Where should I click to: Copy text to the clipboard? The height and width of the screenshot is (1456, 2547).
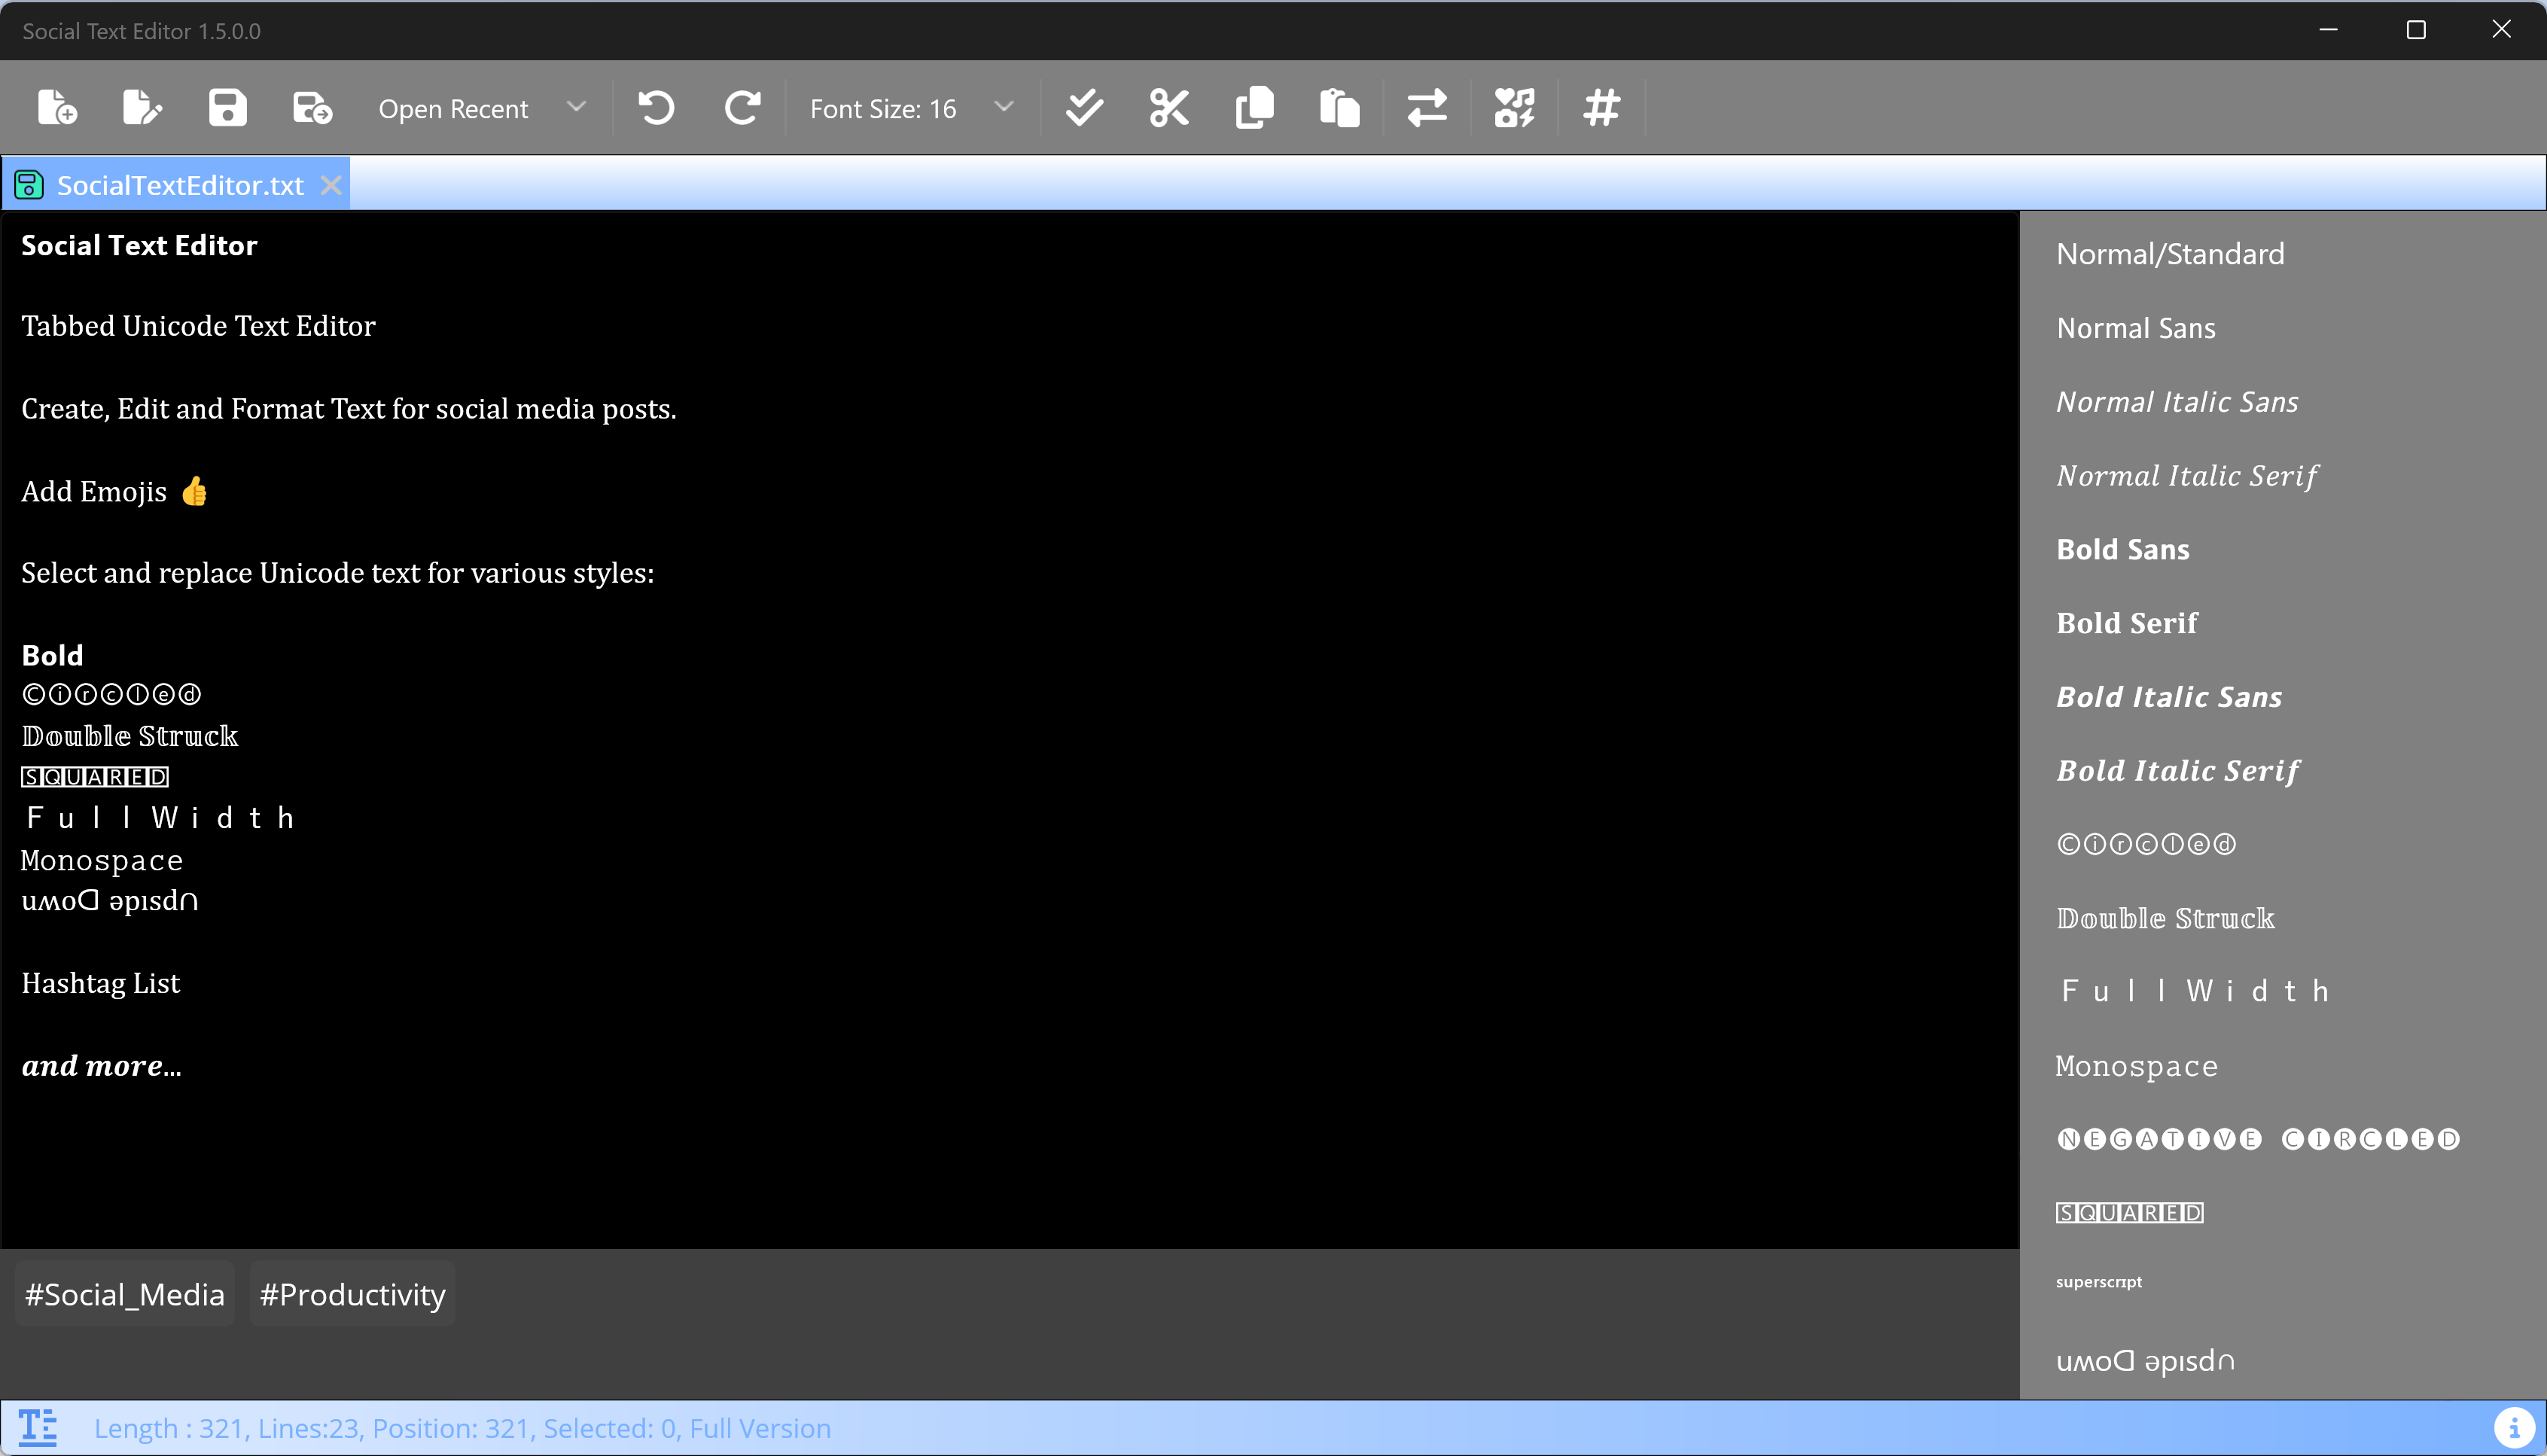[x=1255, y=107]
